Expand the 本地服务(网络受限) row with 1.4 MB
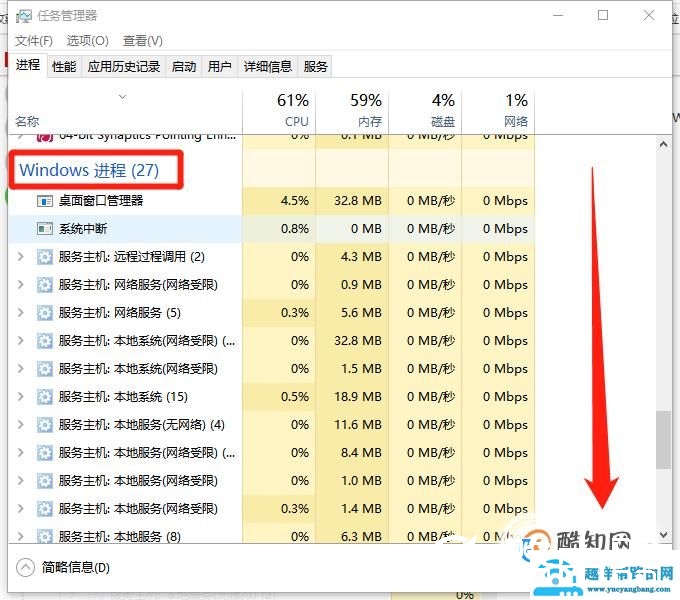 click(x=20, y=509)
